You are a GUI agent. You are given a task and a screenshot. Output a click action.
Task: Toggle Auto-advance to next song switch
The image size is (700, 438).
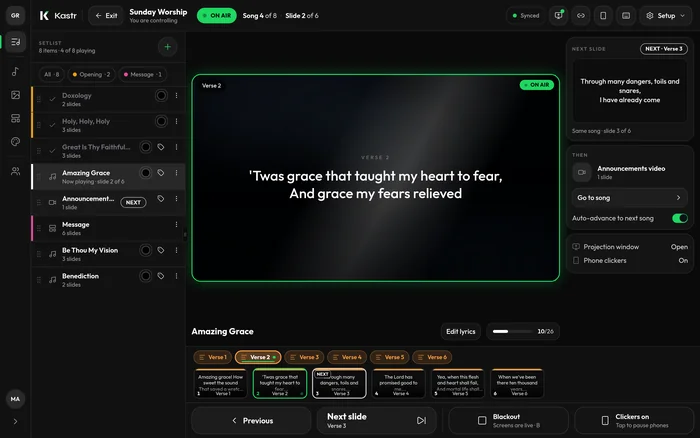coord(679,218)
